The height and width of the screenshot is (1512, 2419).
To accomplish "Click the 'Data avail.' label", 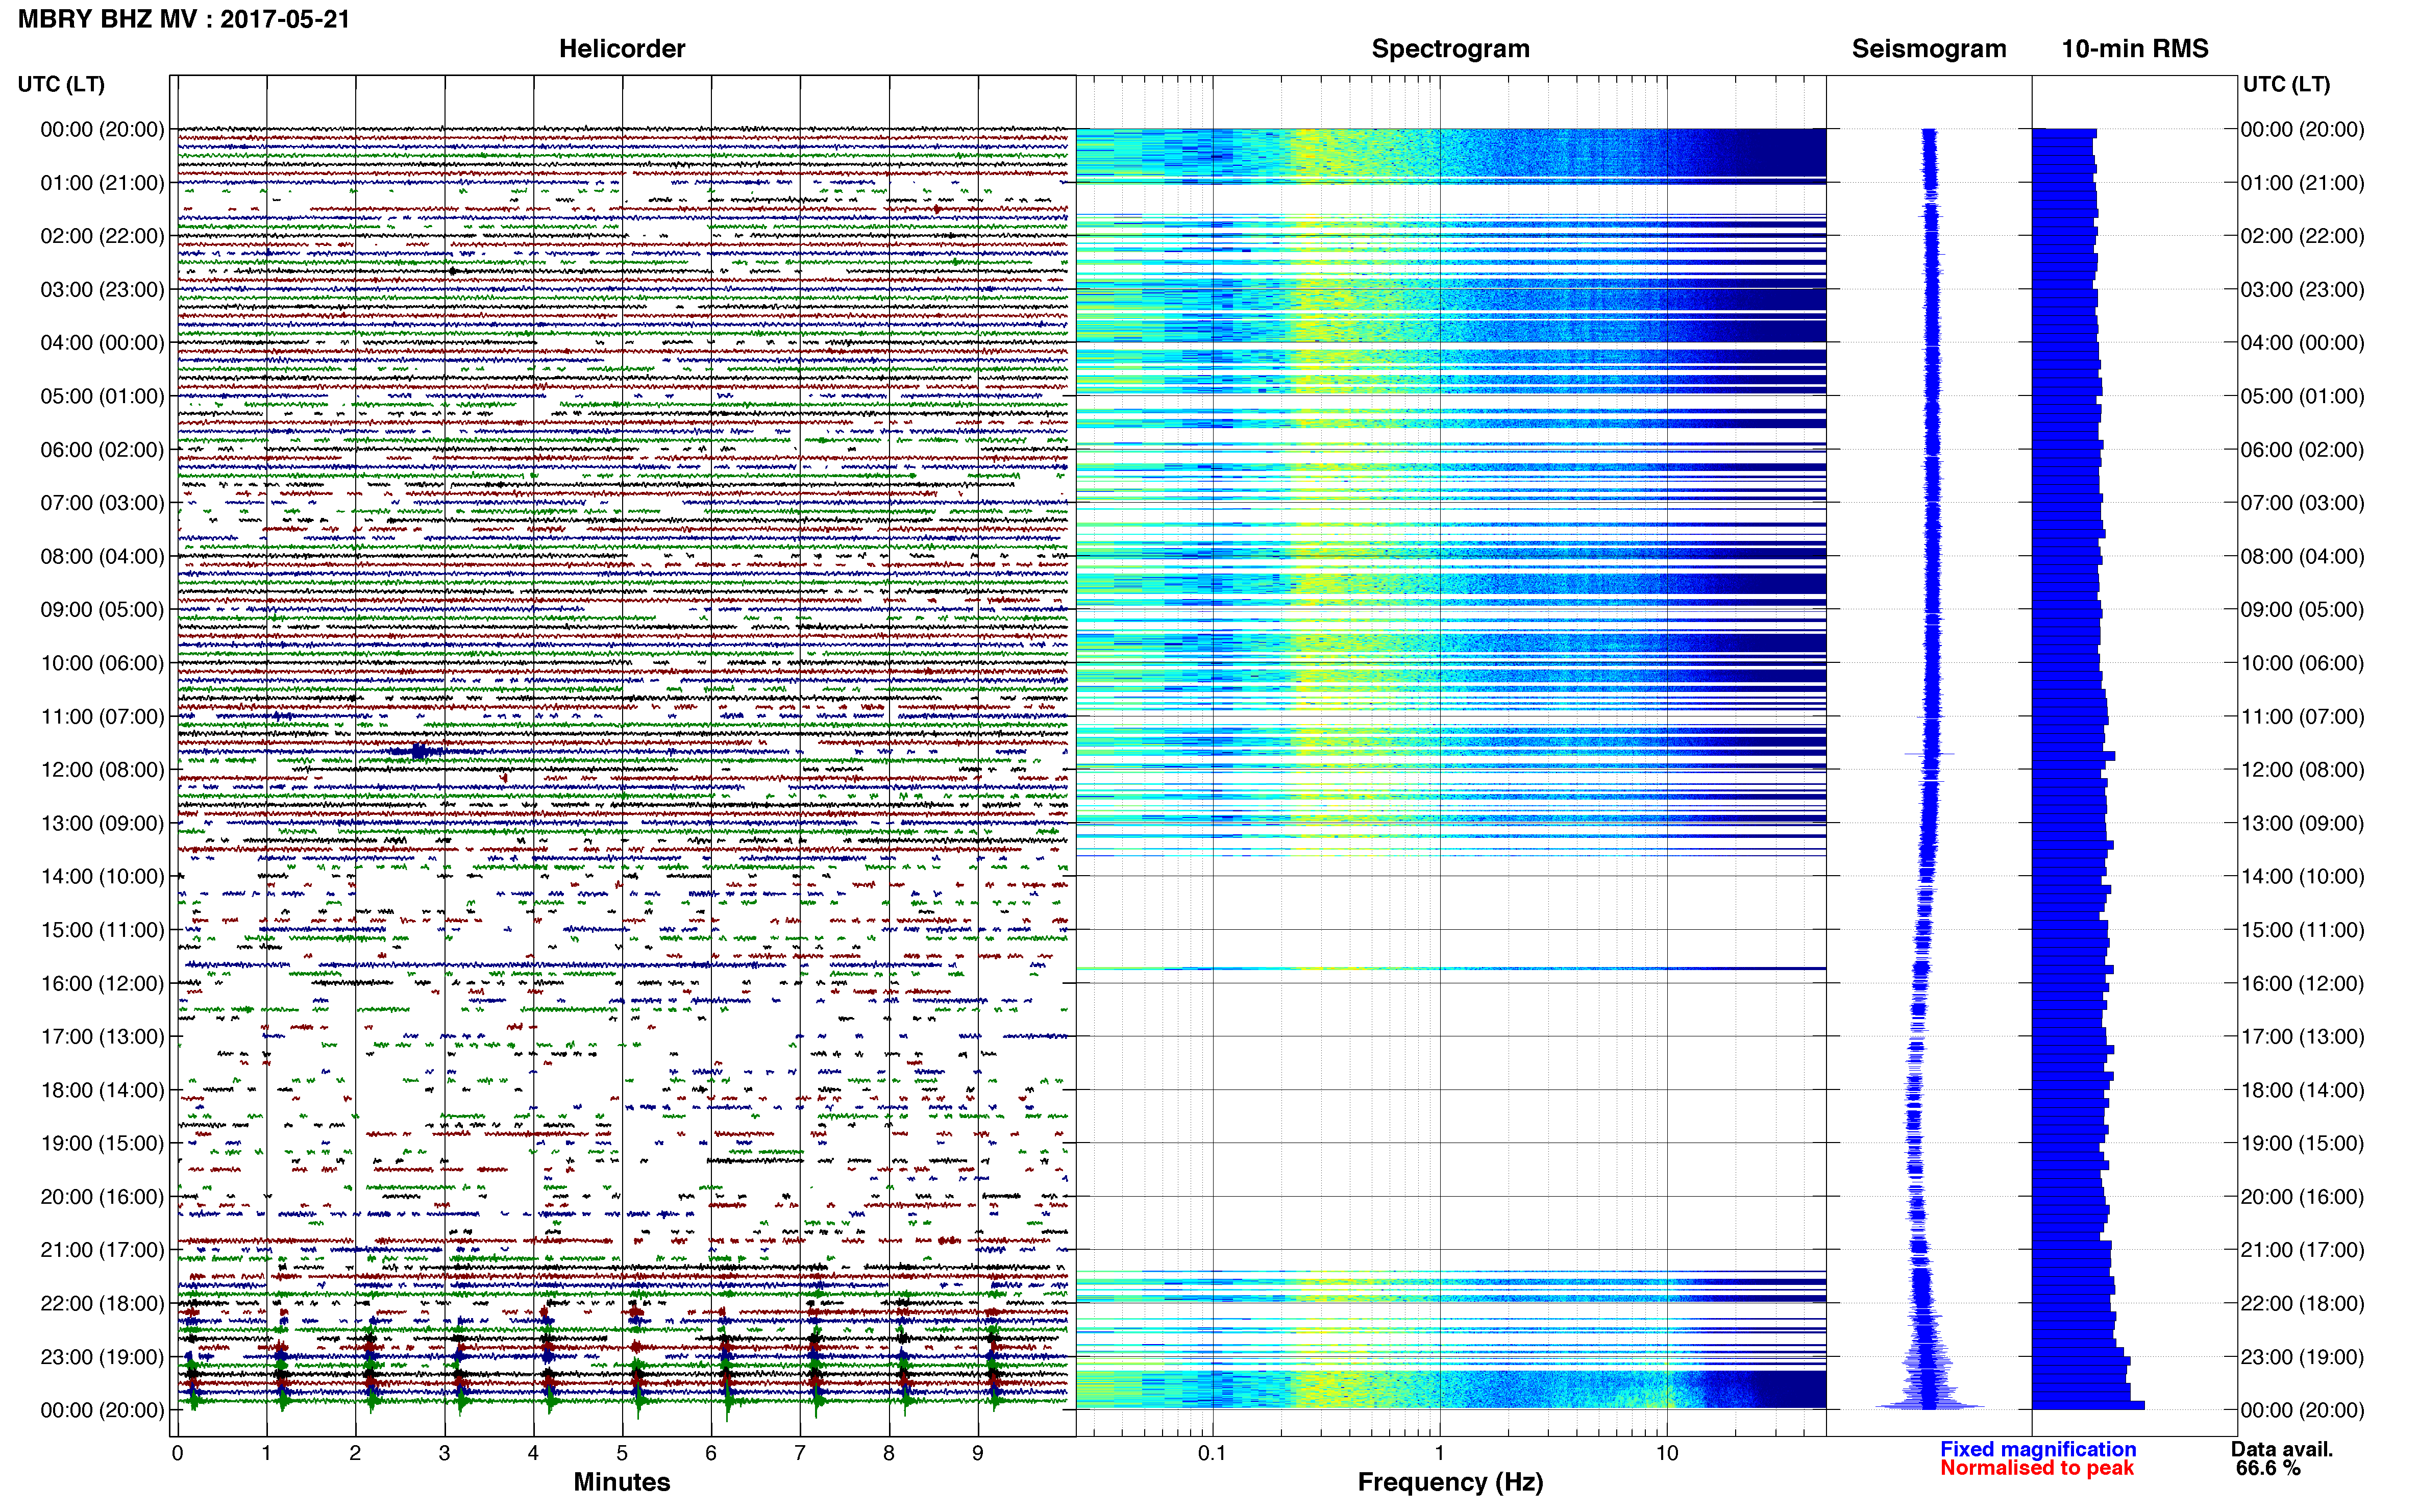I will [2282, 1449].
